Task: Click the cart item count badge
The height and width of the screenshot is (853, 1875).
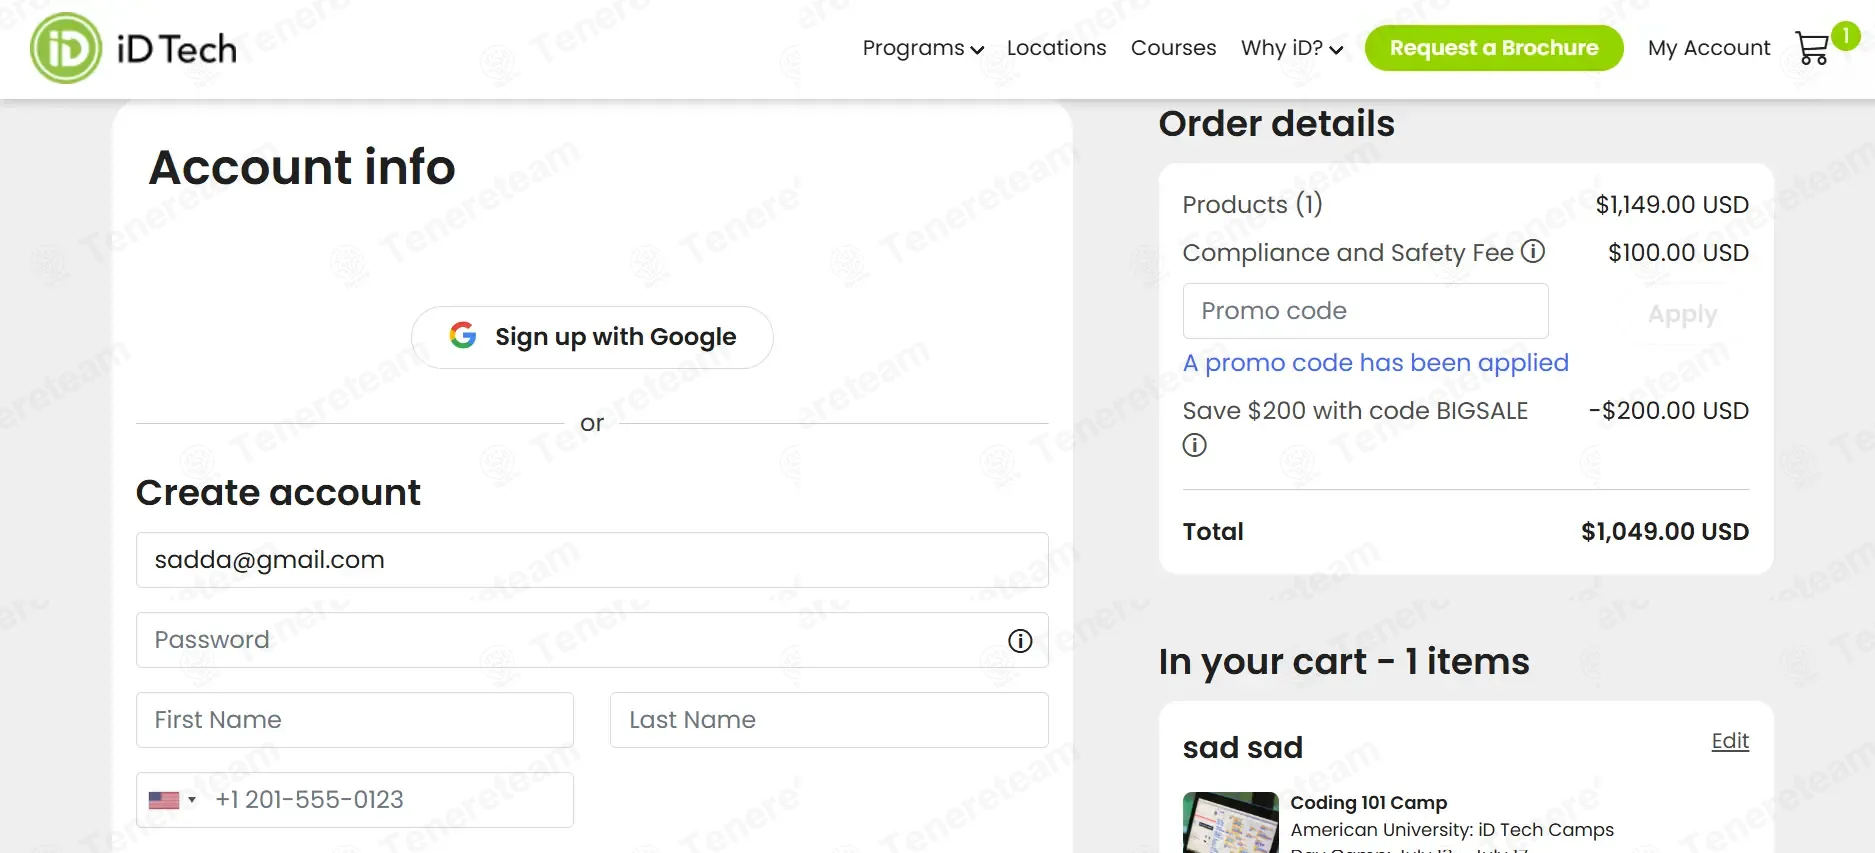Action: (x=1845, y=35)
